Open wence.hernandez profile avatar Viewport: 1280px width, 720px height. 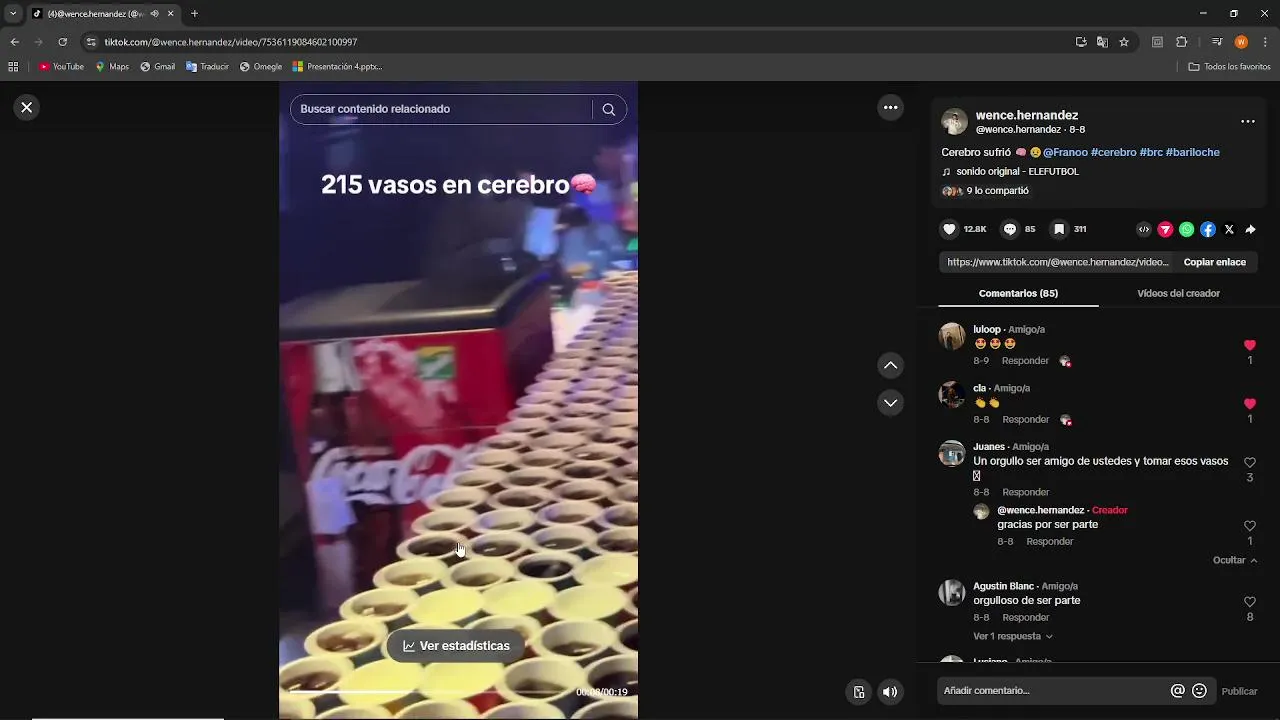(954, 121)
